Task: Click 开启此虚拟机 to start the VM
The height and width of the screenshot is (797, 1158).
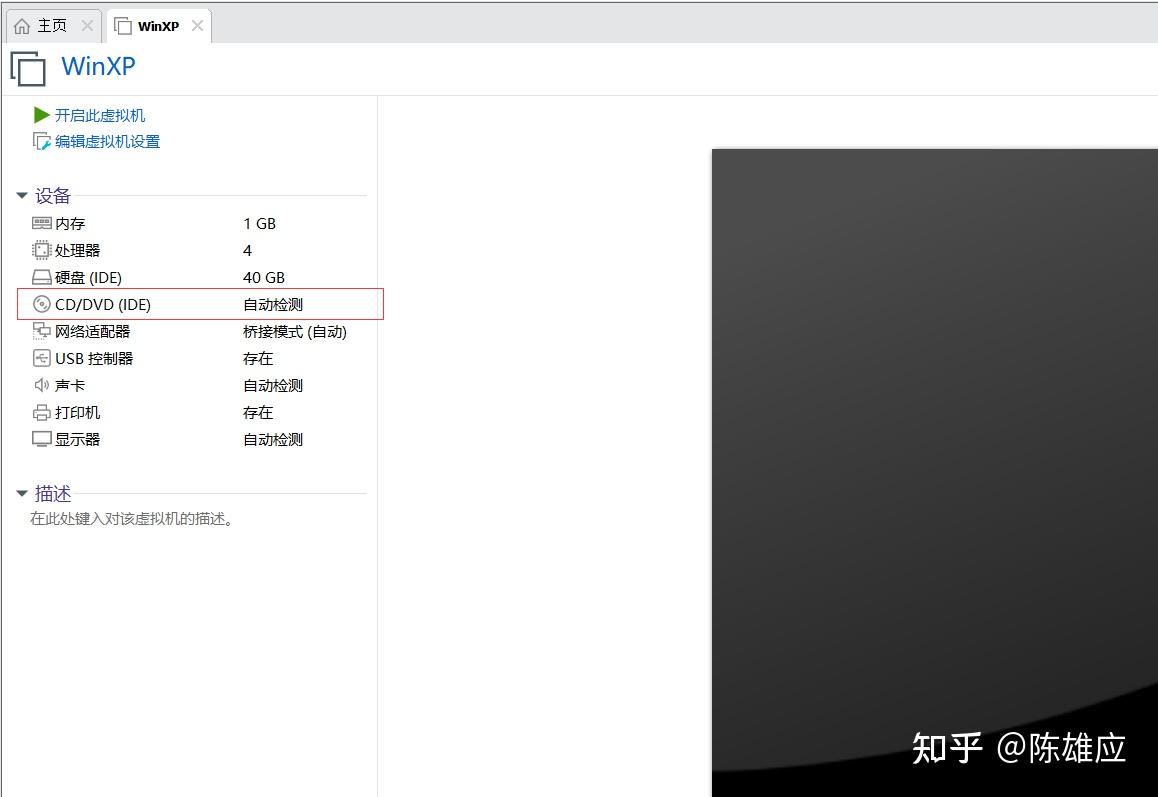Action: (99, 114)
